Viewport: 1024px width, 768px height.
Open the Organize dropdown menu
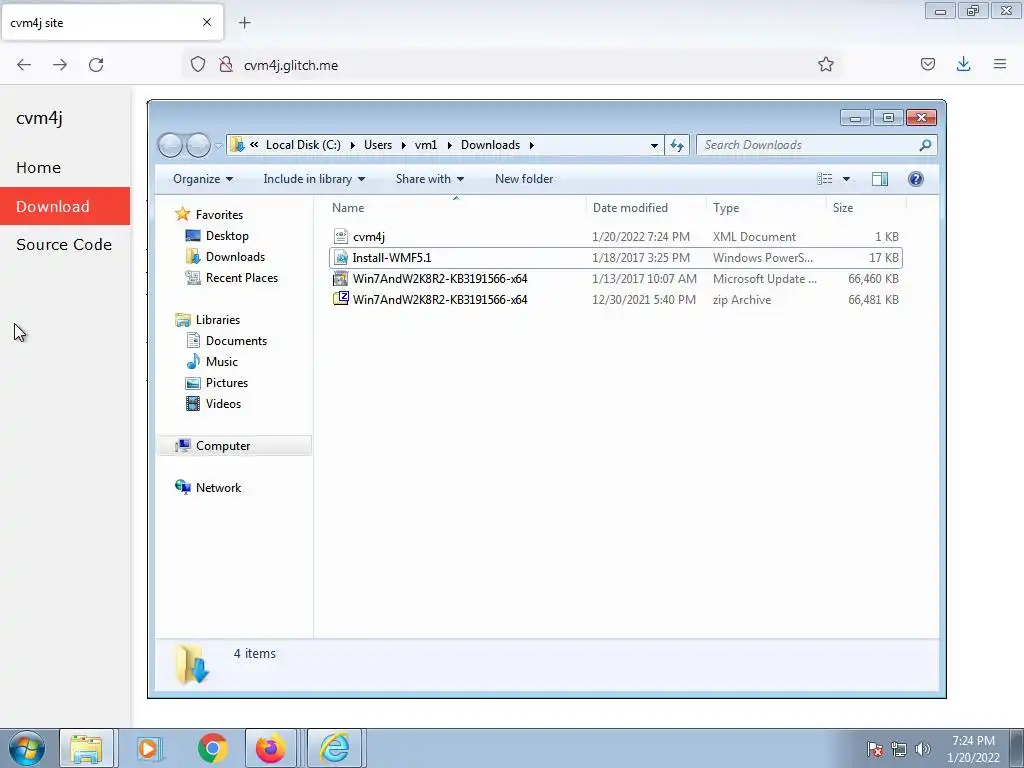click(x=202, y=179)
